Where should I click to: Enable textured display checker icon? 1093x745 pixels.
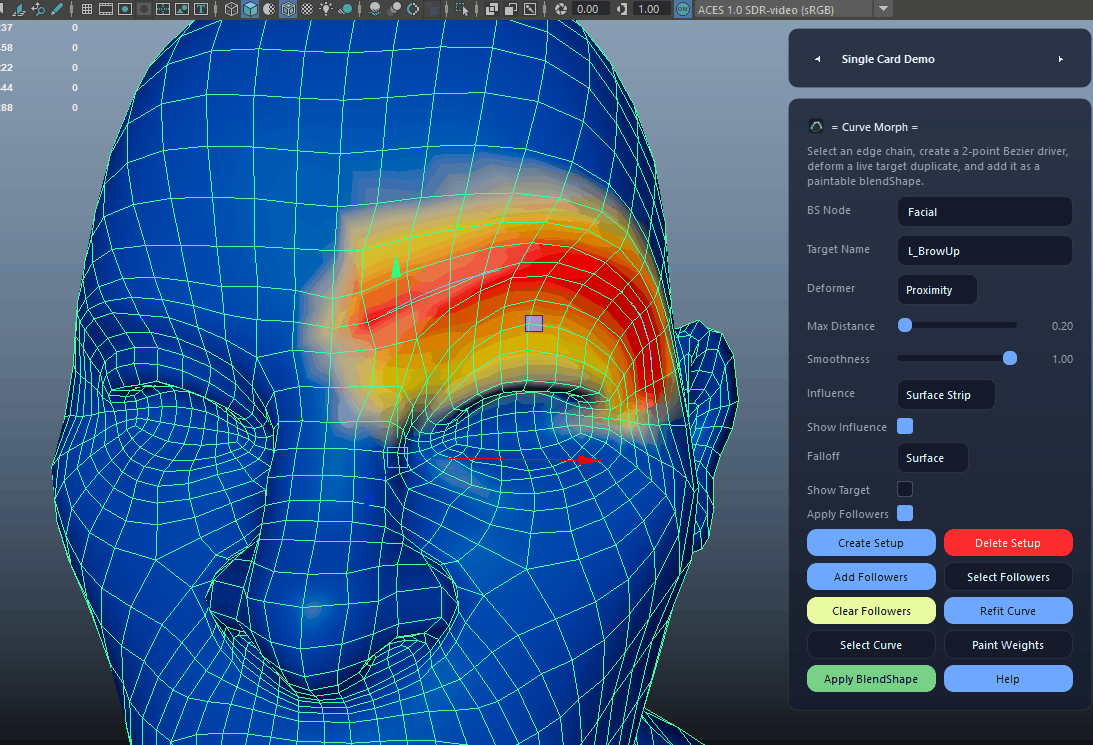click(307, 9)
